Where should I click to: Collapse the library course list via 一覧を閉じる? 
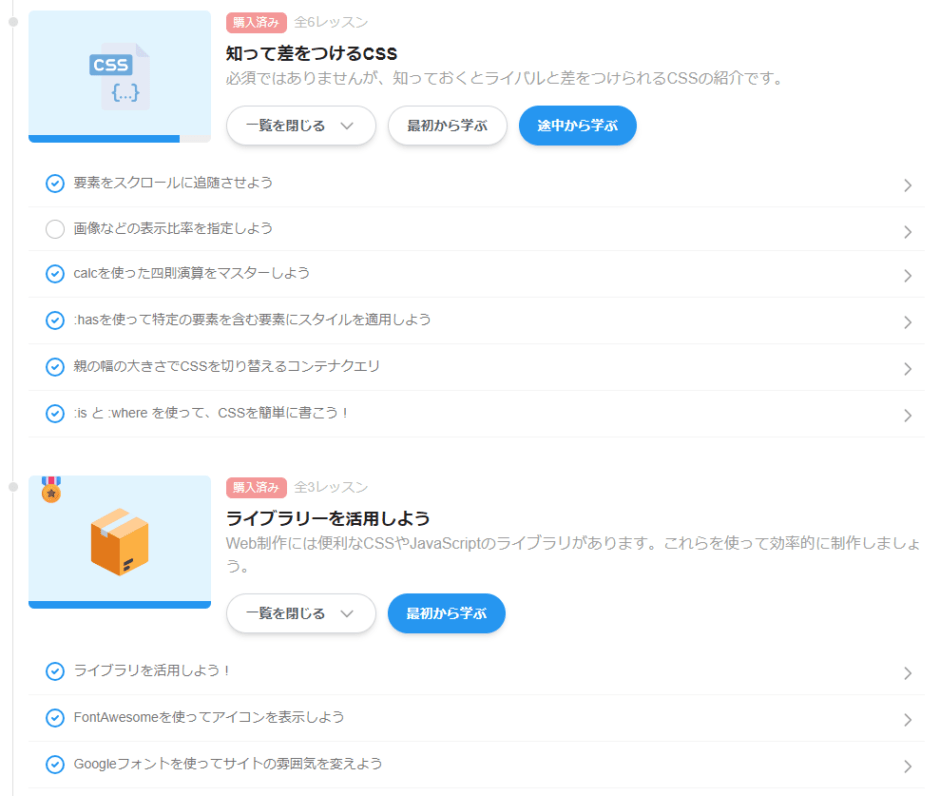[x=300, y=613]
